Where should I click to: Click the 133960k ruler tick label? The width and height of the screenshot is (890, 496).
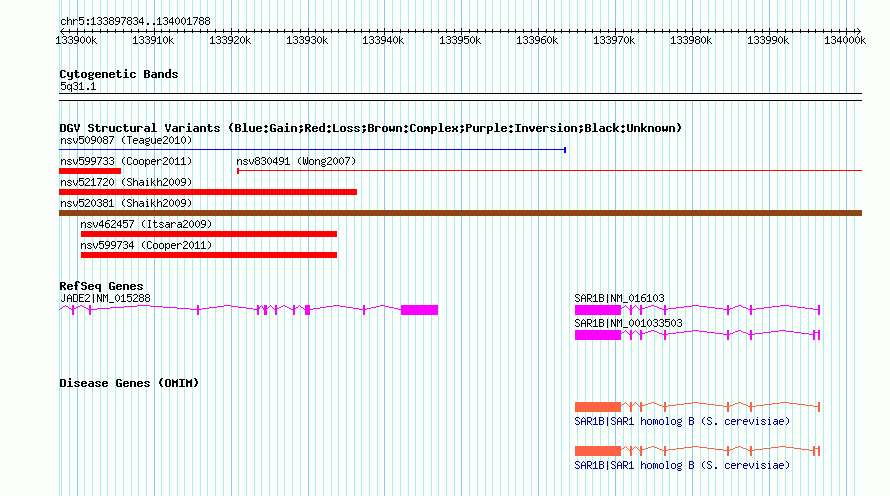coord(537,40)
